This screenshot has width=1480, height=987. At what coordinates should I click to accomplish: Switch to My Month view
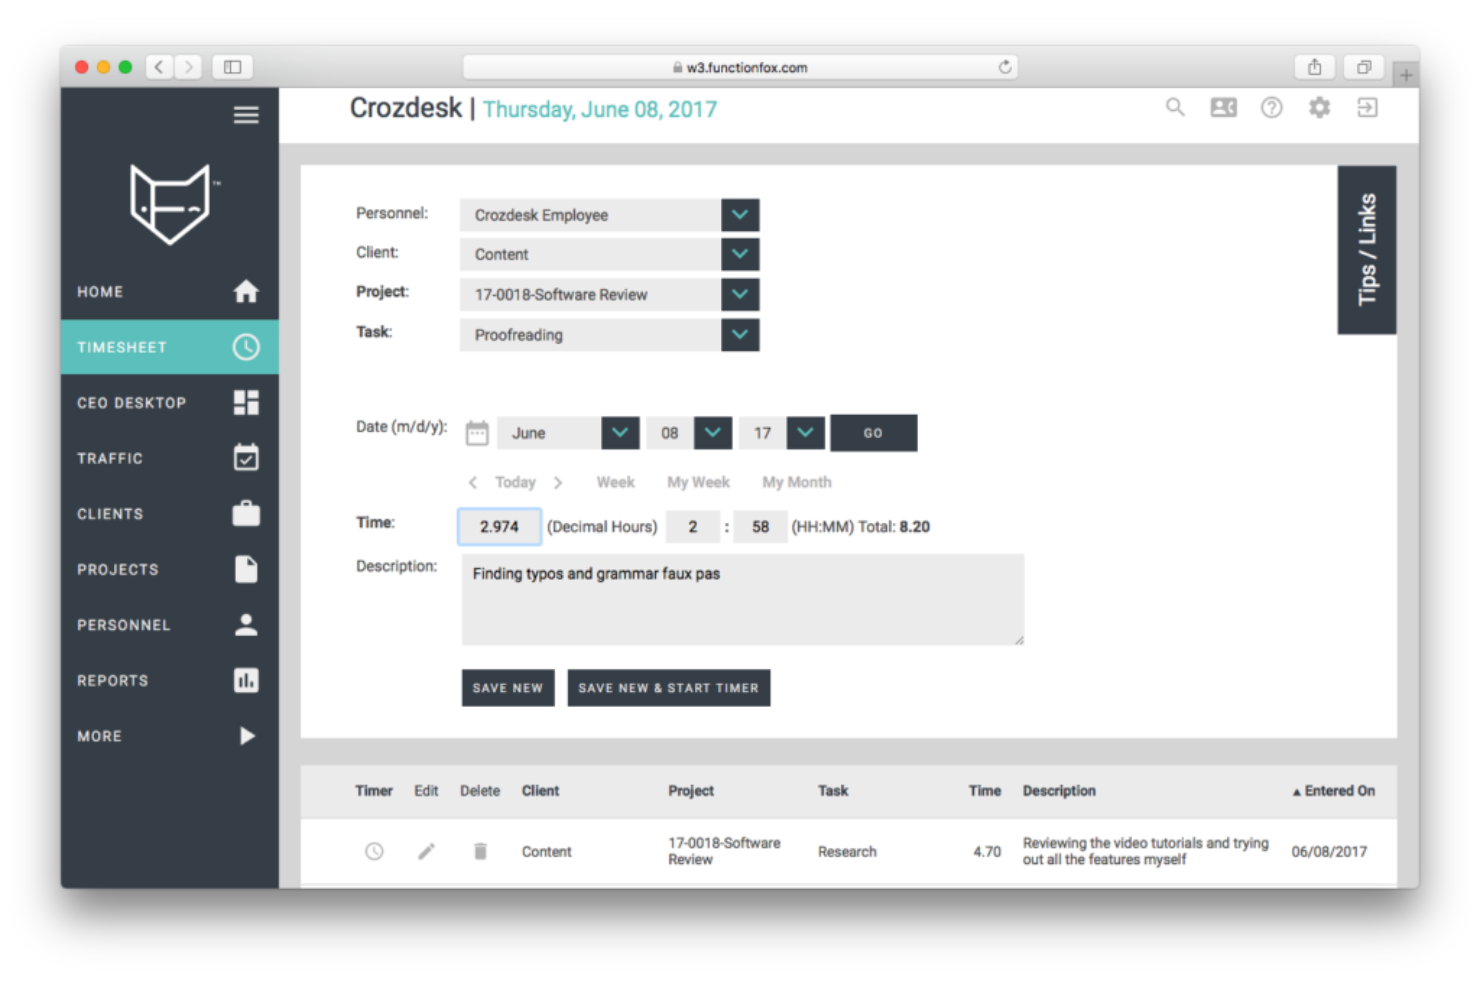click(797, 482)
